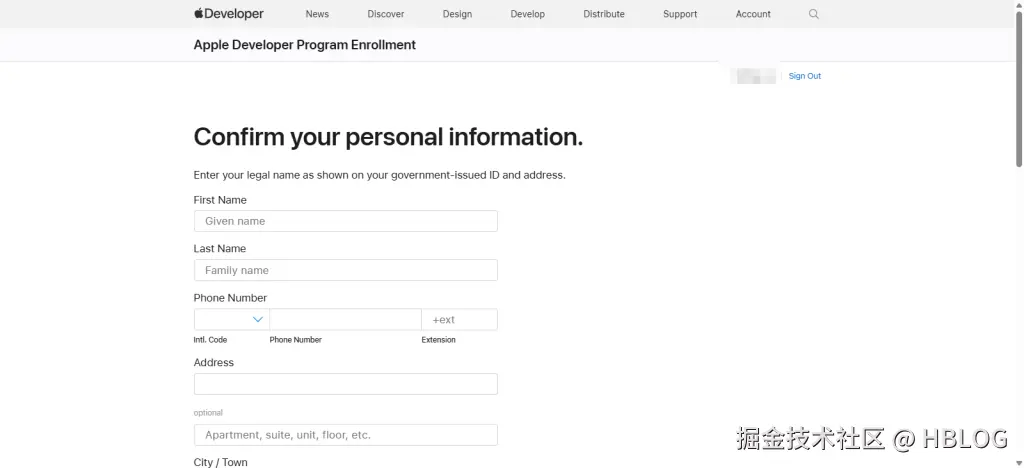The height and width of the screenshot is (468, 1024).
Task: Open the search magnifier icon
Action: (x=814, y=14)
